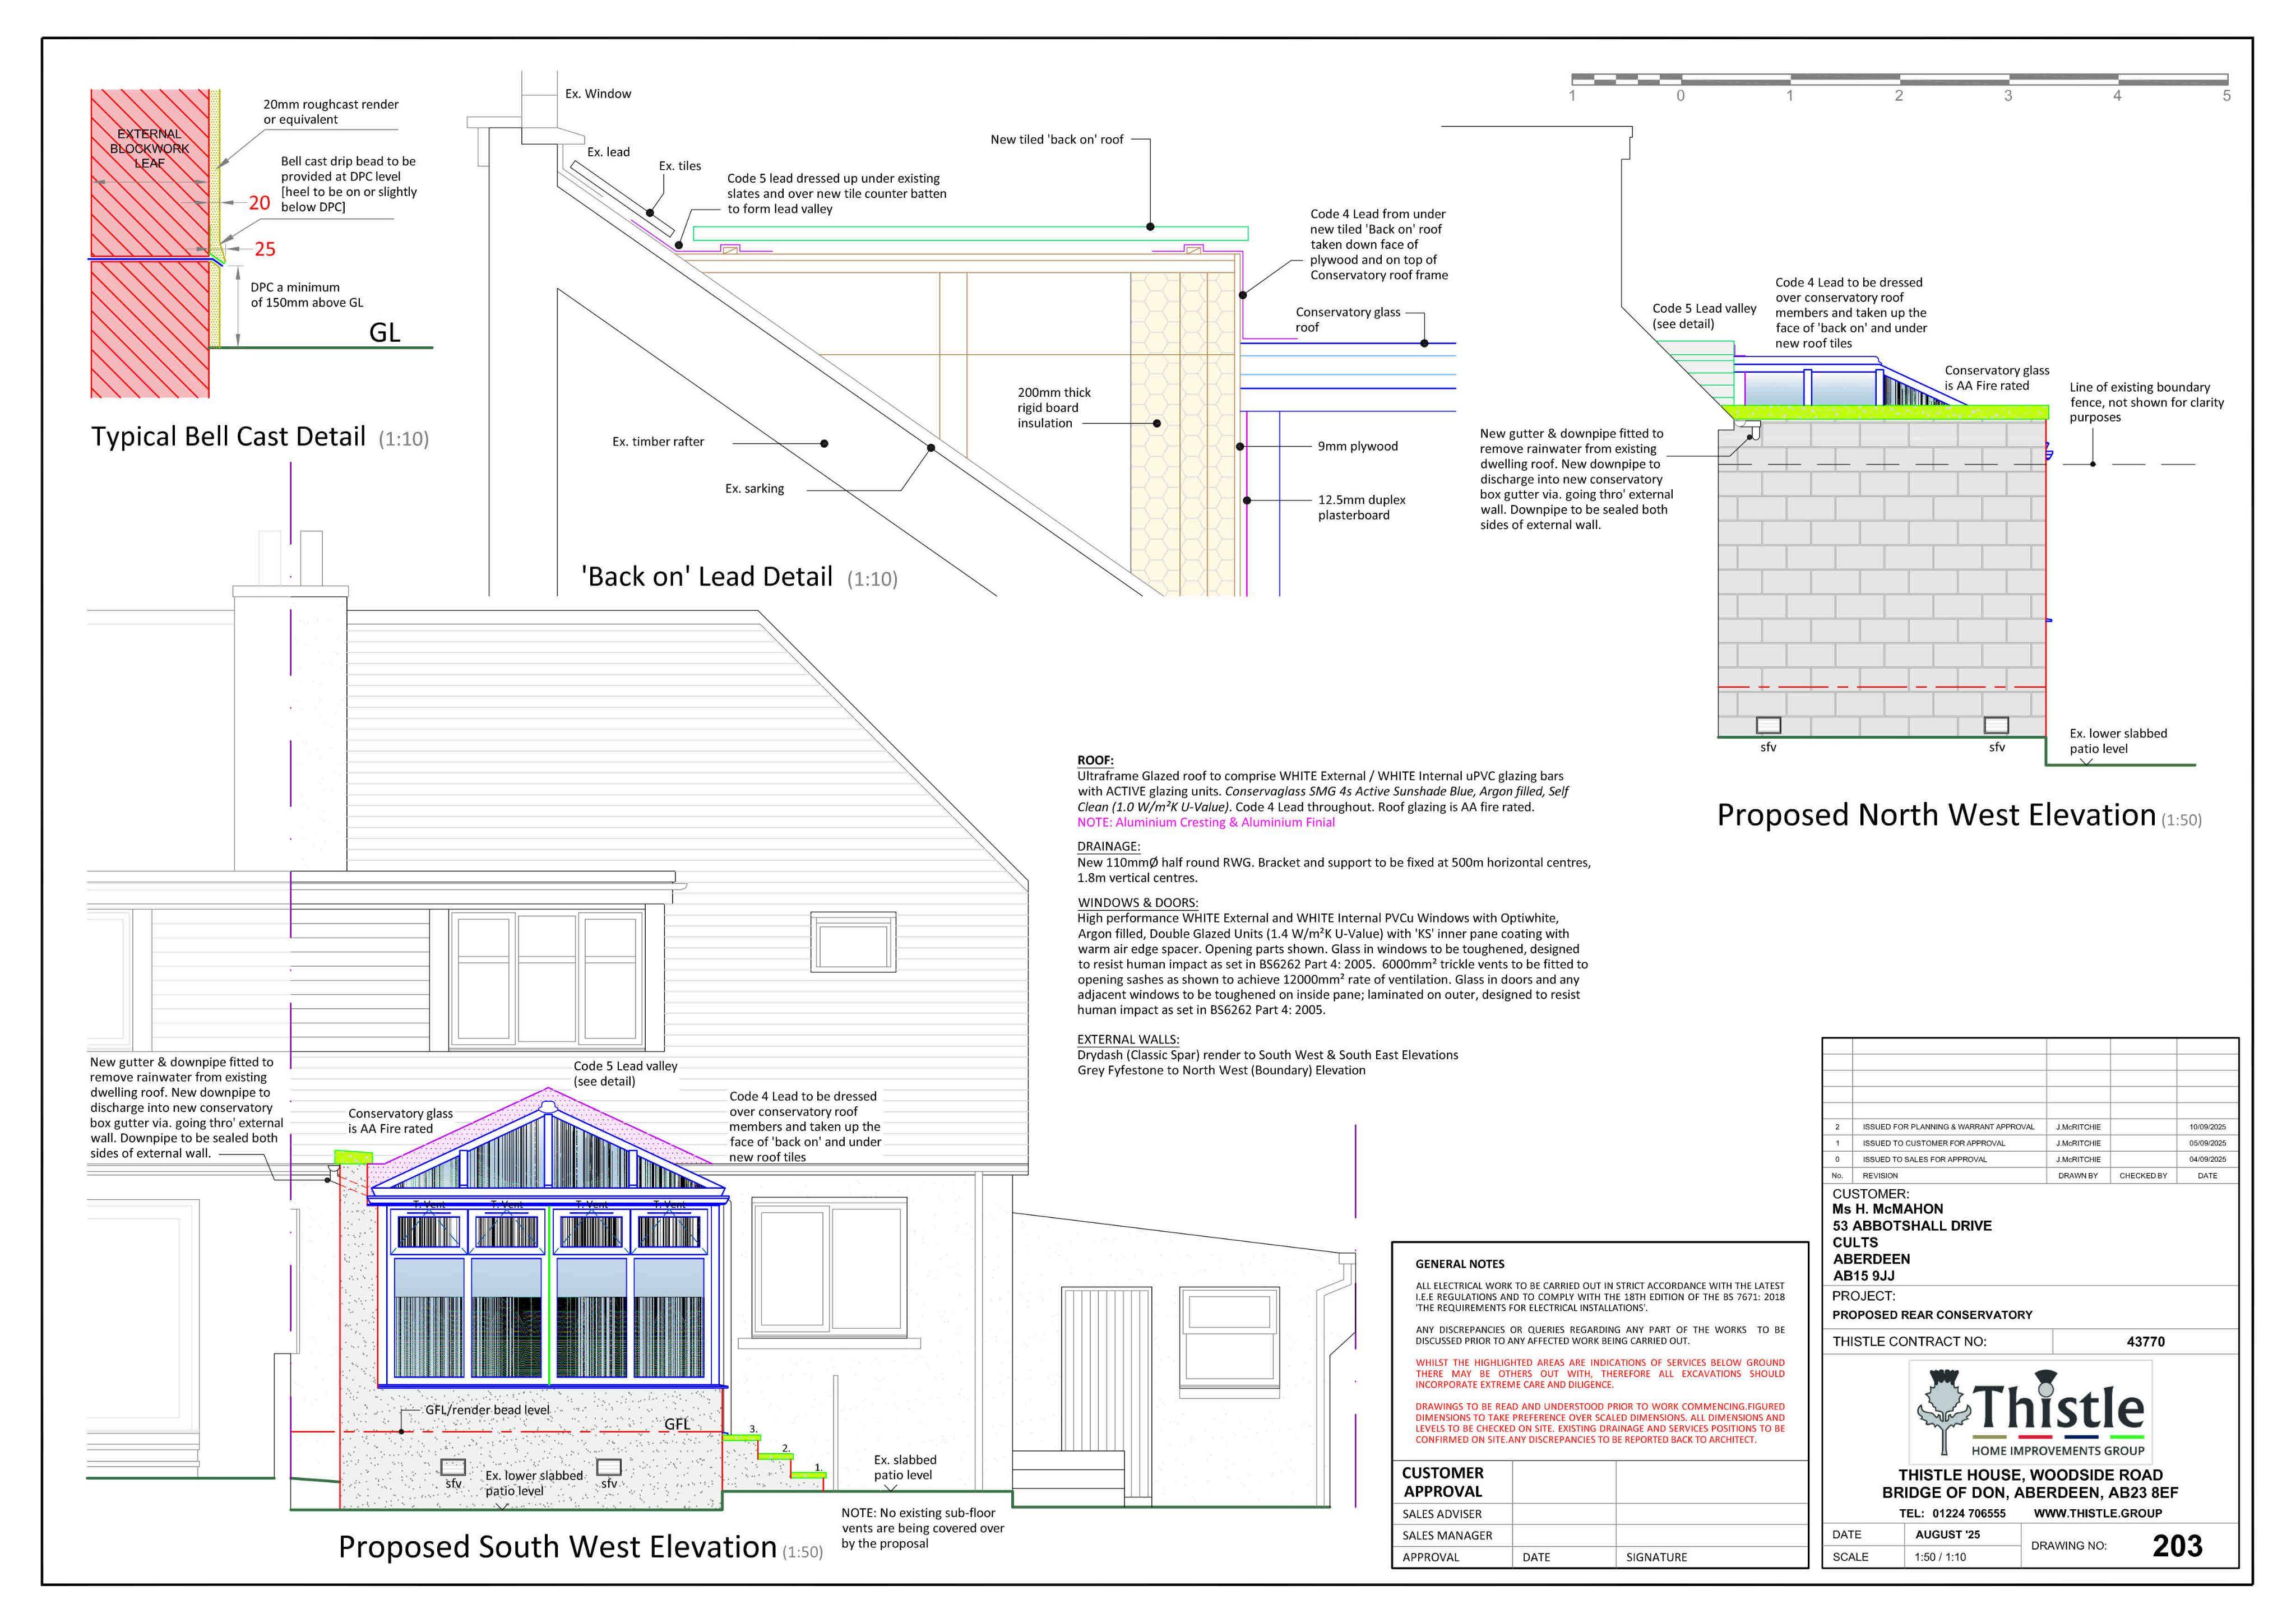Click the 'Conservatory glass roof' label
This screenshot has height=1623, width=2296.
pos(1347,319)
